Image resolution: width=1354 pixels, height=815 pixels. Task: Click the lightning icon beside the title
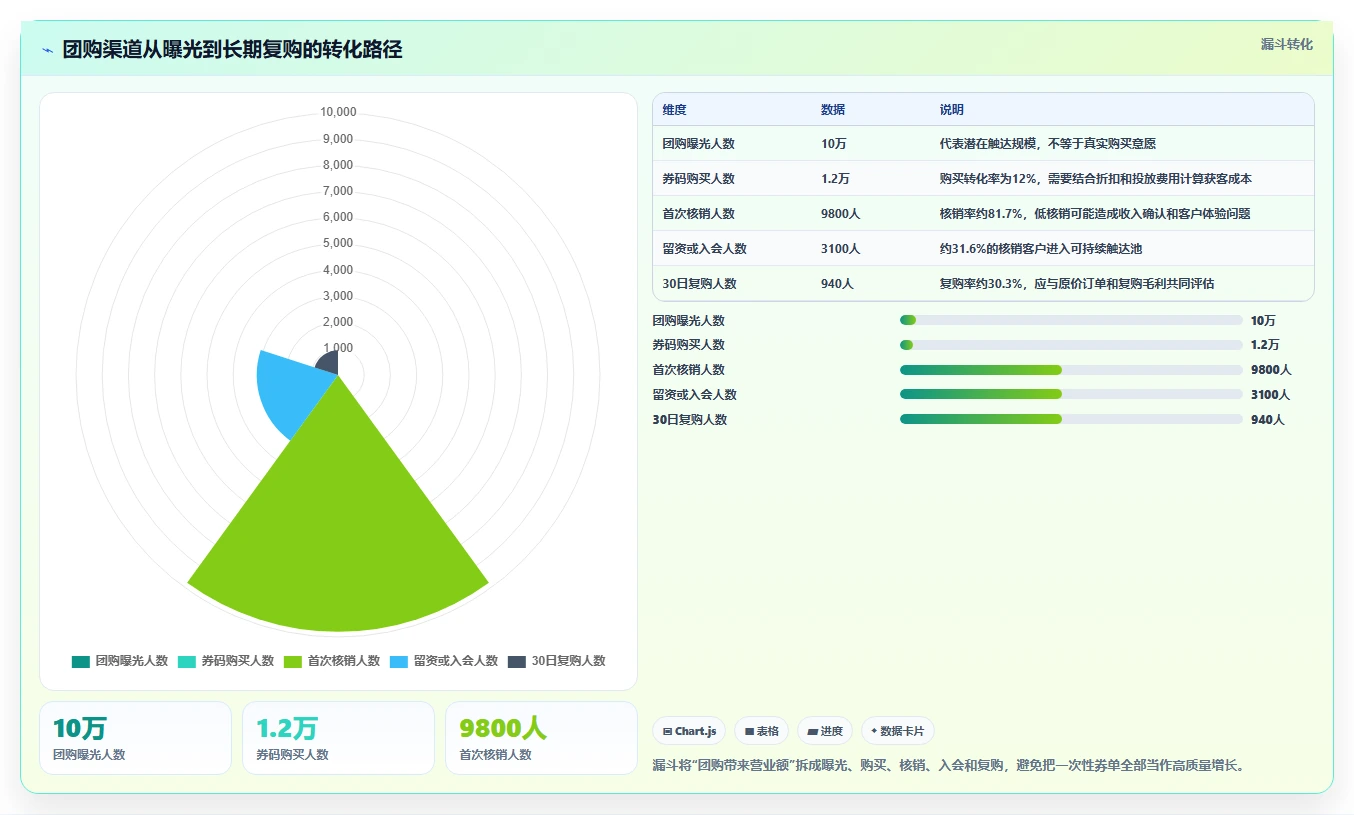point(47,50)
